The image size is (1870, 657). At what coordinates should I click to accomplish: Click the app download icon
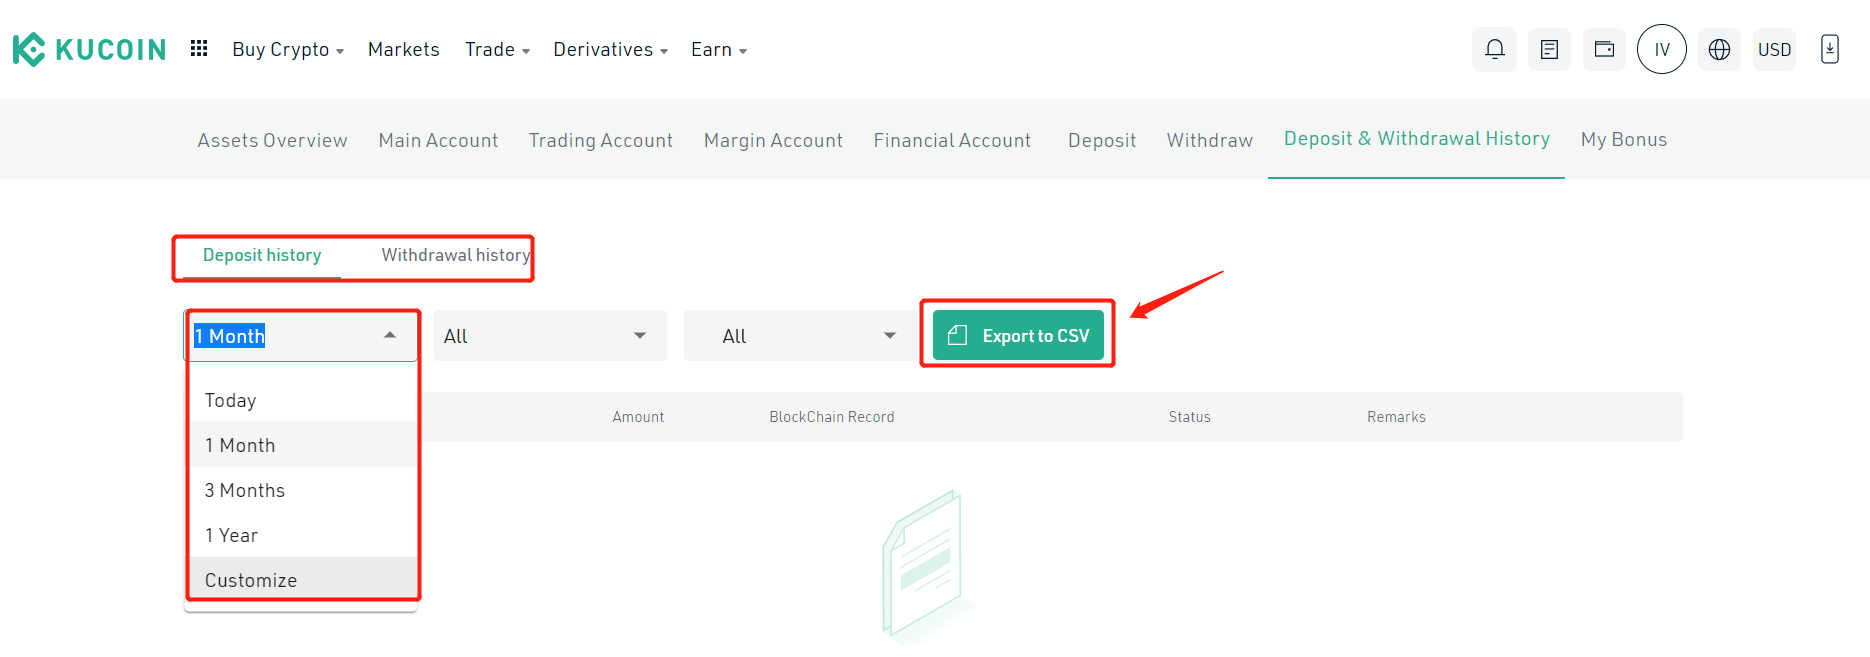[1830, 49]
